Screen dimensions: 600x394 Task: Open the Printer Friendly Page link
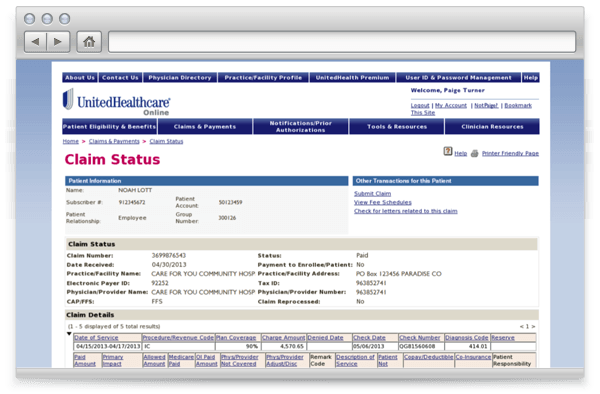pos(510,153)
